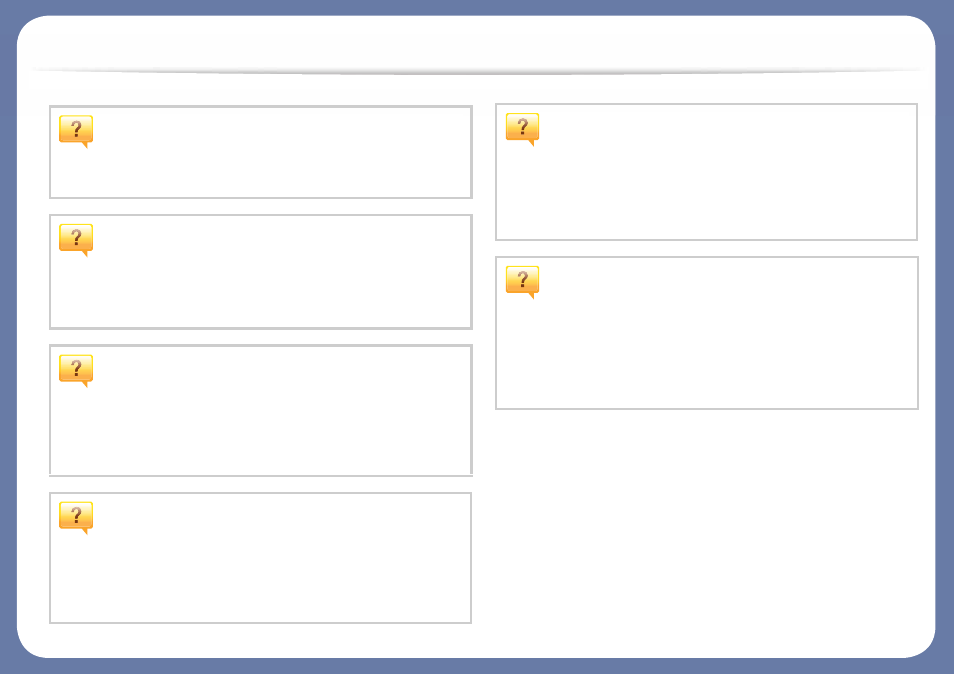Click the question icon in bottom-left box
This screenshot has height=674, width=954.
[76, 518]
